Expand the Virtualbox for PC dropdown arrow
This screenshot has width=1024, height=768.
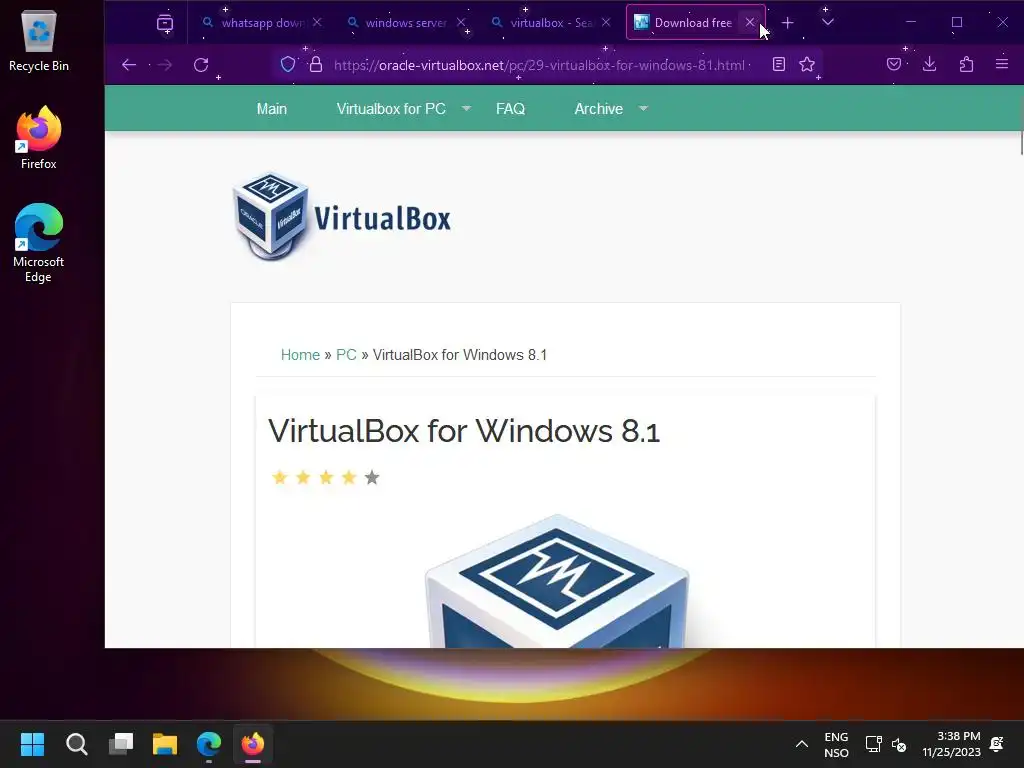[466, 108]
